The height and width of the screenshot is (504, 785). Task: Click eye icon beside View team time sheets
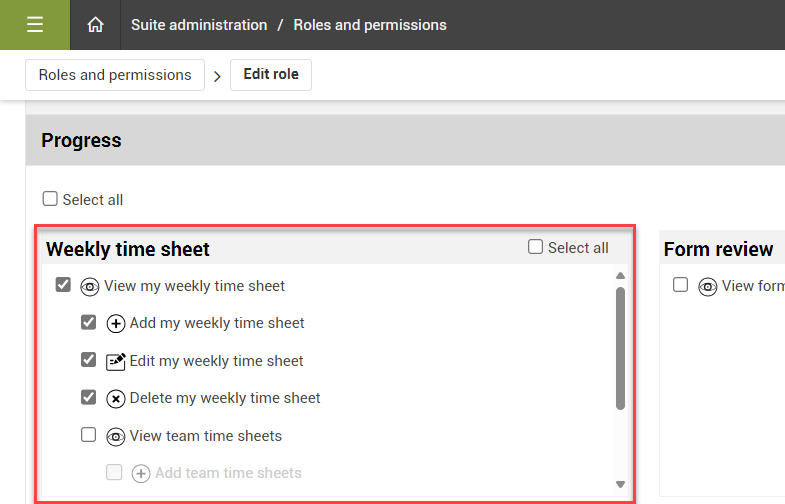coord(116,436)
